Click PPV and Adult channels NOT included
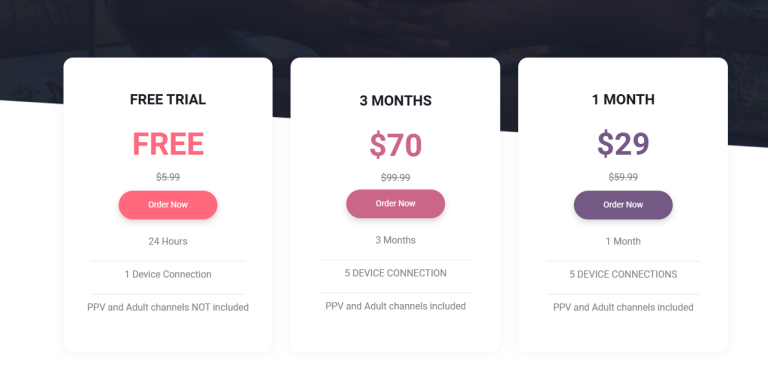The image size is (768, 391). pos(168,307)
